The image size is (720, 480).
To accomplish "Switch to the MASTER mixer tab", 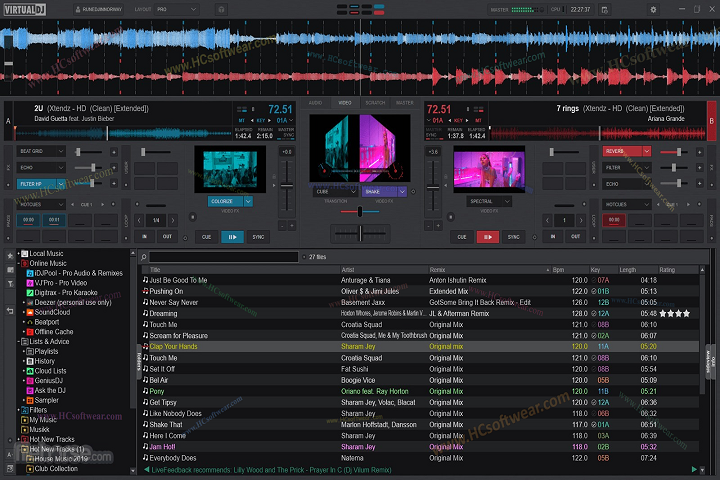I will click(404, 103).
